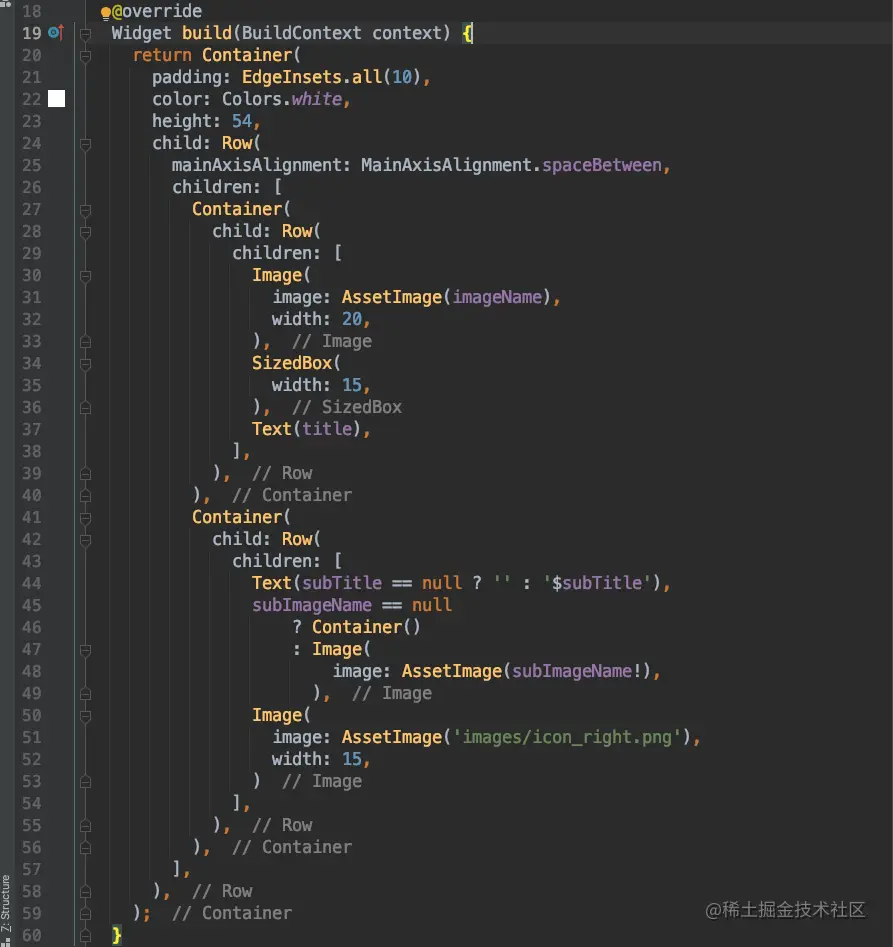Click line number 57 in the gutter
893x947 pixels.
tap(31, 870)
